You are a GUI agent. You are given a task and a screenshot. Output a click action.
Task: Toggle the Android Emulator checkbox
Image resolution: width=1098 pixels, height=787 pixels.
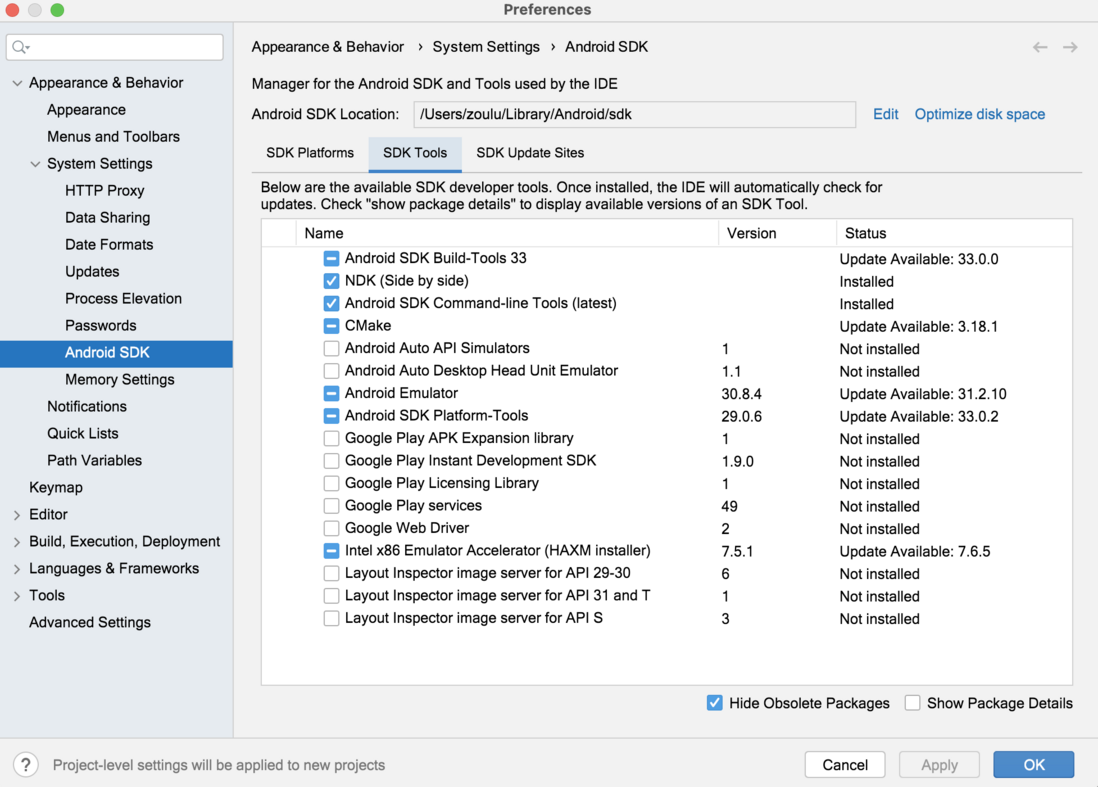tap(331, 393)
